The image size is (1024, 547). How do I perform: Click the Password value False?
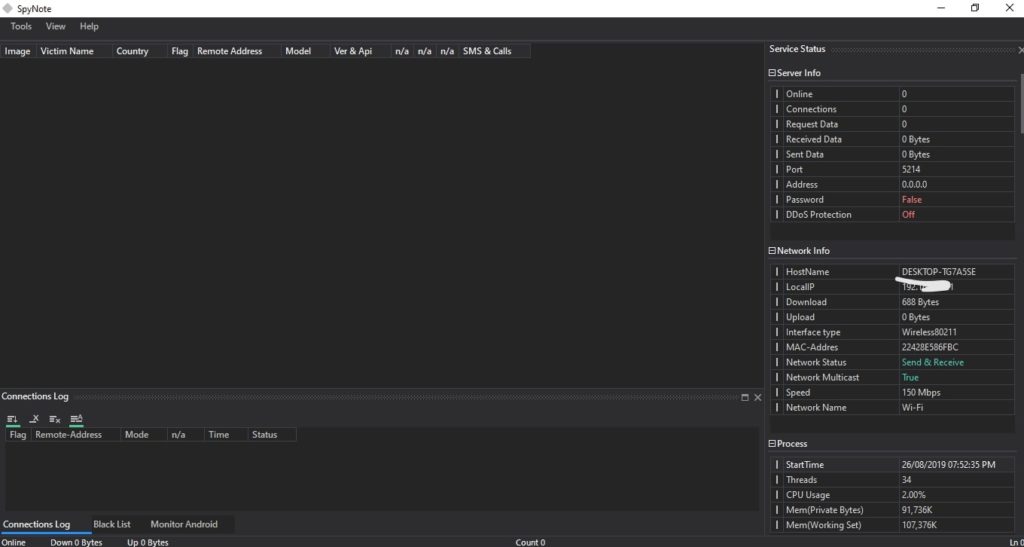[912, 199]
